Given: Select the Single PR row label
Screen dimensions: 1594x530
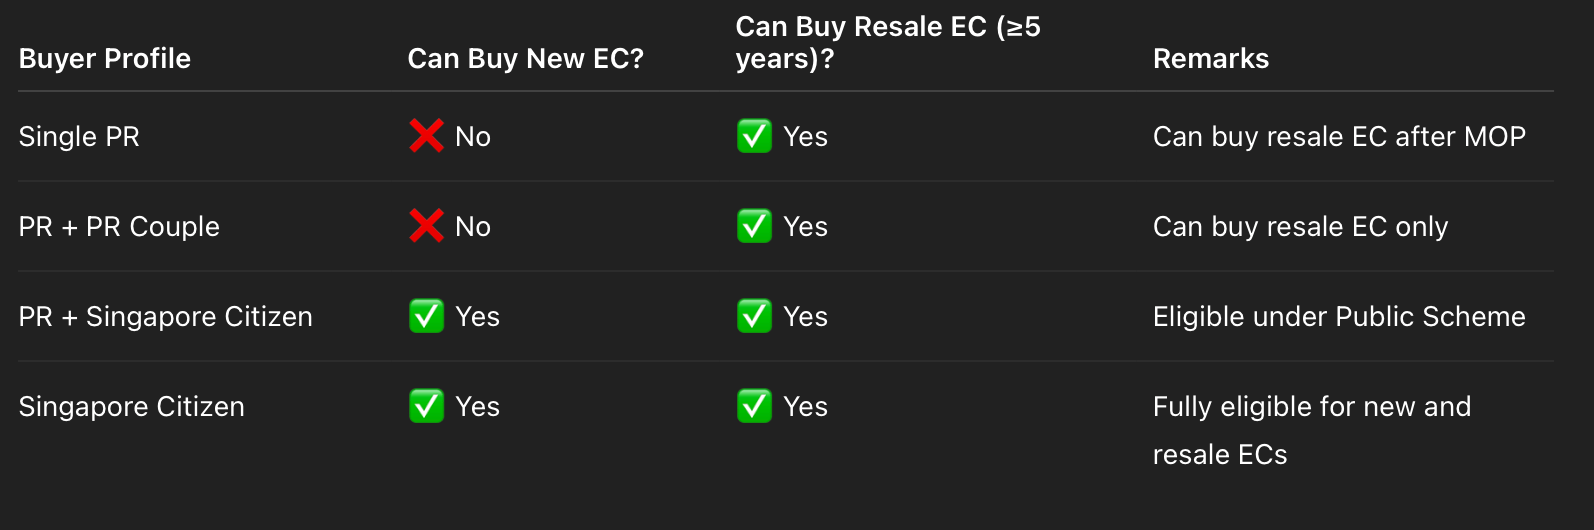Looking at the screenshot, I should (x=79, y=137).
